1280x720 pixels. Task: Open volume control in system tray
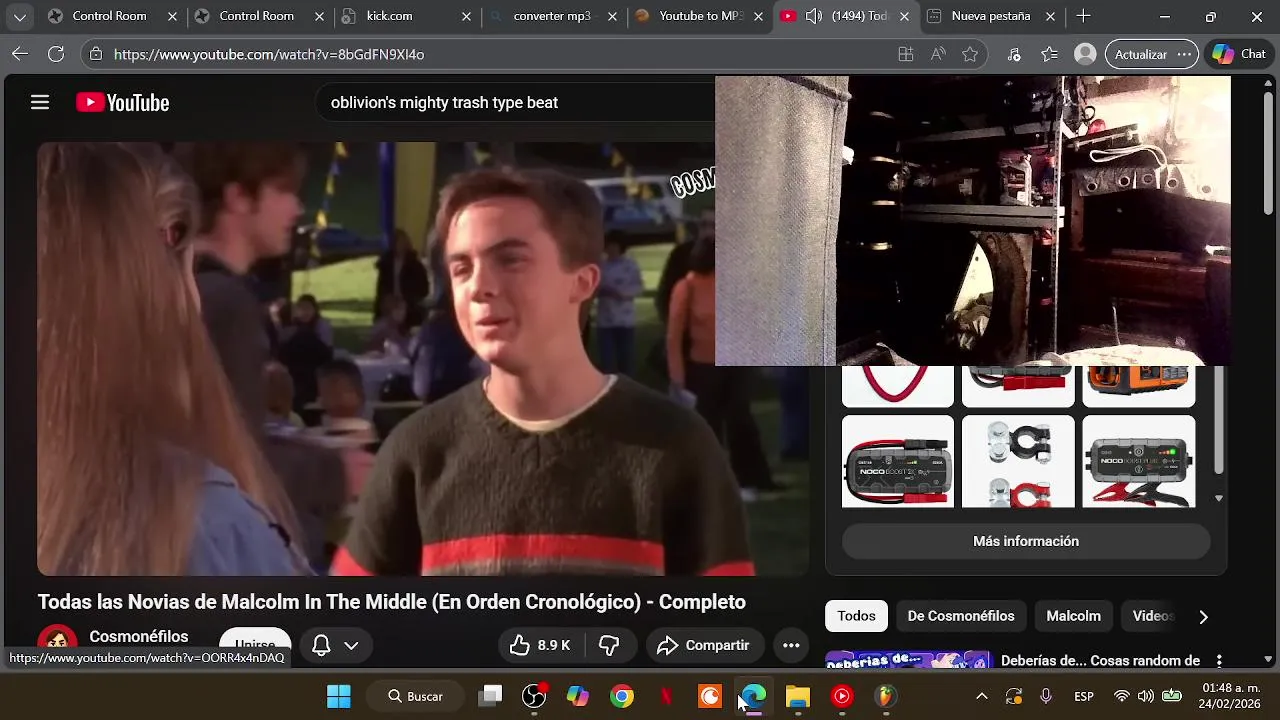click(1146, 696)
